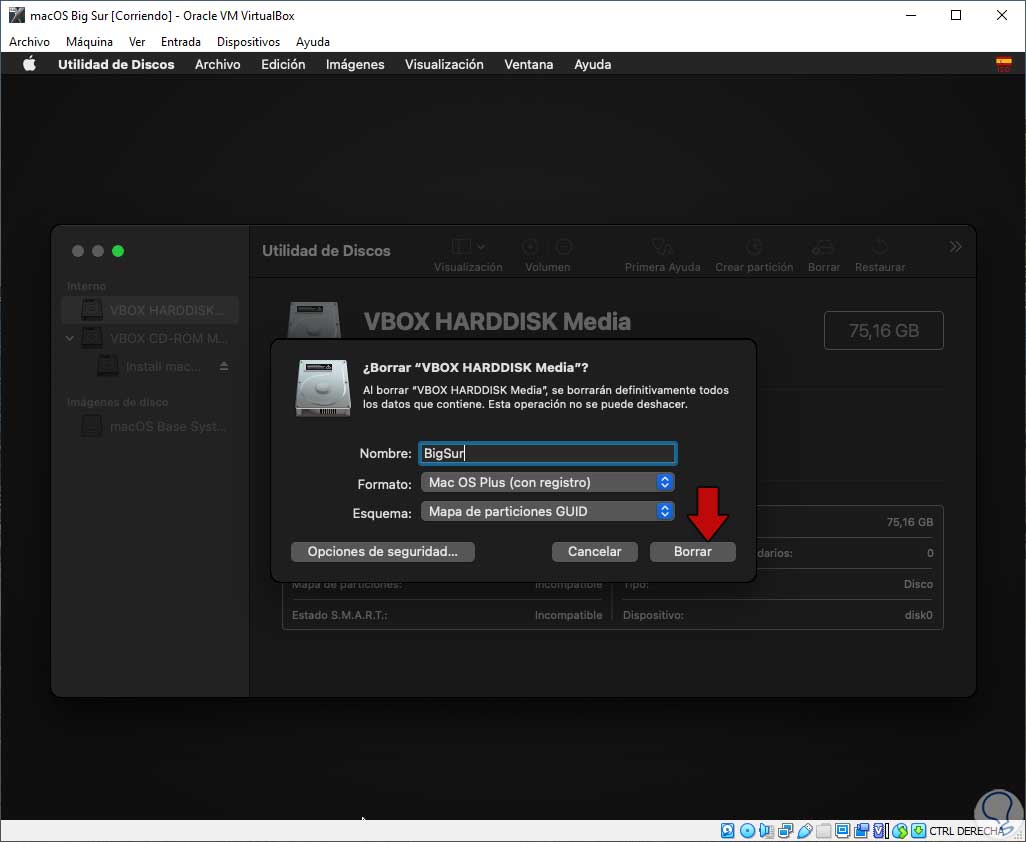Screen dimensions: 1026x842
Task: Click the VirtualBox USB status icon
Action: tap(805, 831)
